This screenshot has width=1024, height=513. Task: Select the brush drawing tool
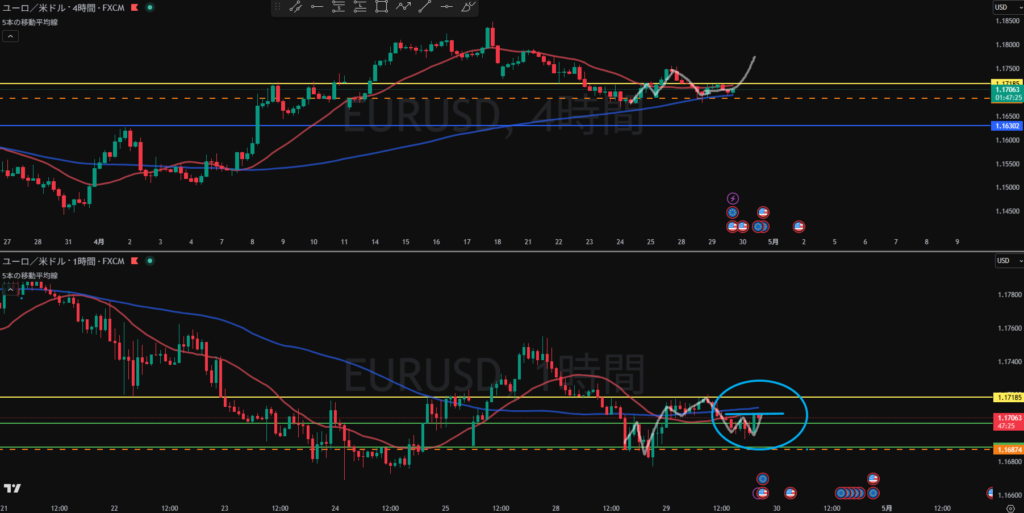pyautogui.click(x=468, y=7)
